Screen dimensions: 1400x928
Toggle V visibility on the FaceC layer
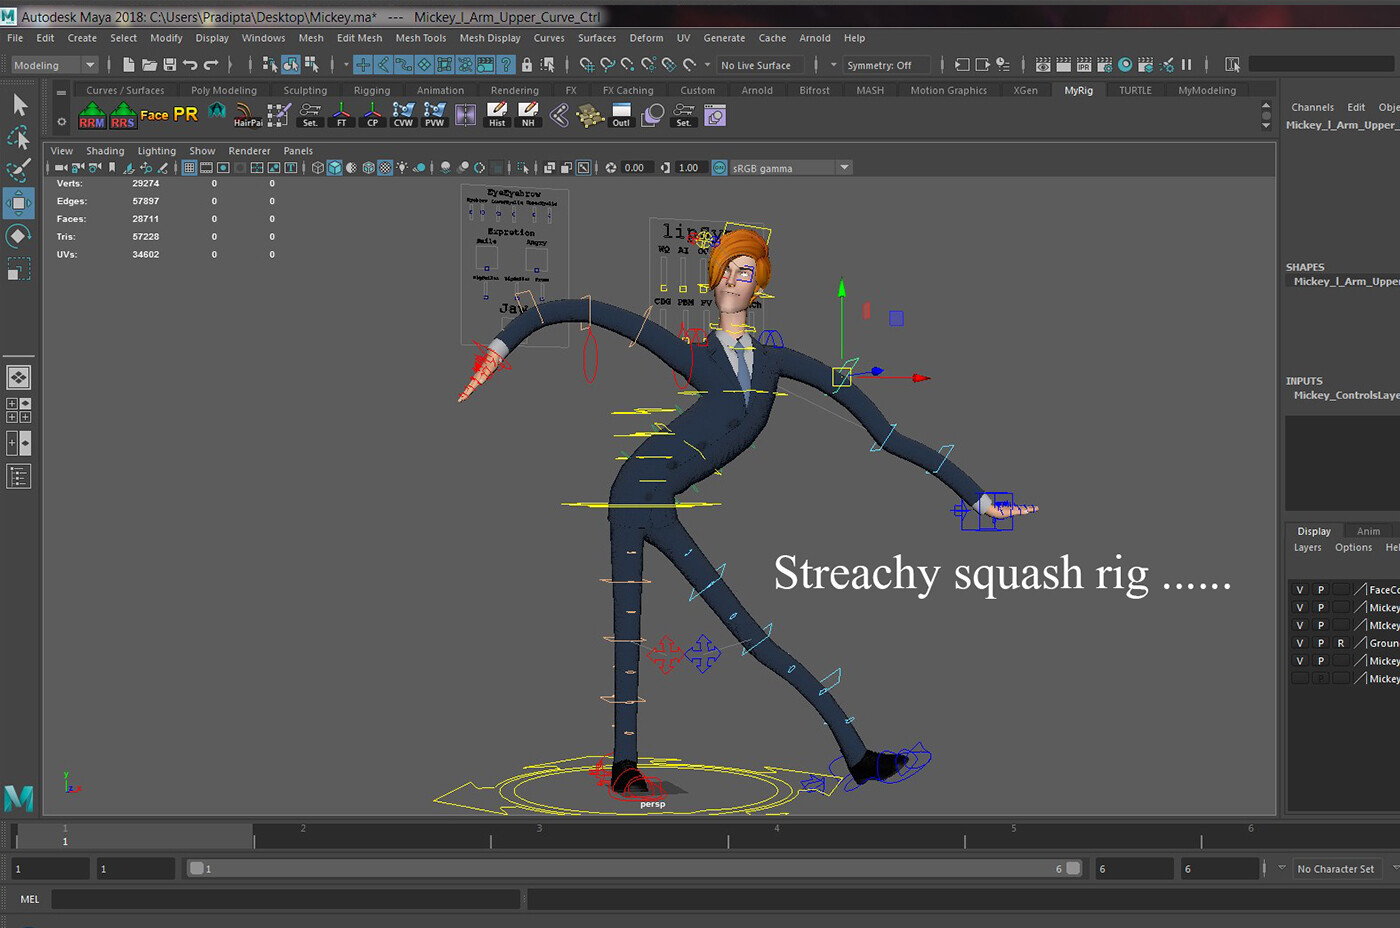[x=1300, y=589]
